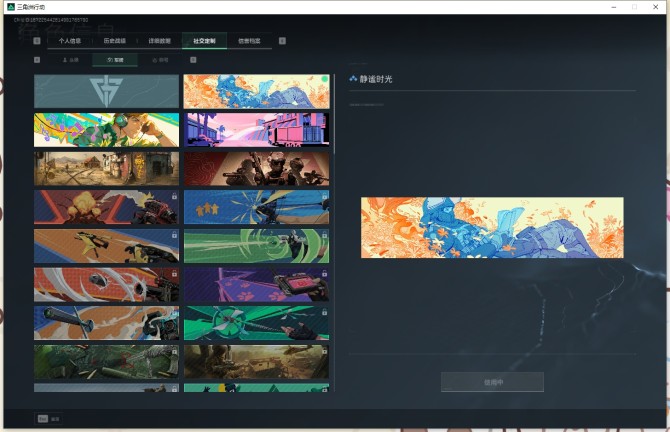This screenshot has width=670, height=432.
Task: Select the orange-blue 静谧时光 banner thumbnail
Action: point(256,91)
